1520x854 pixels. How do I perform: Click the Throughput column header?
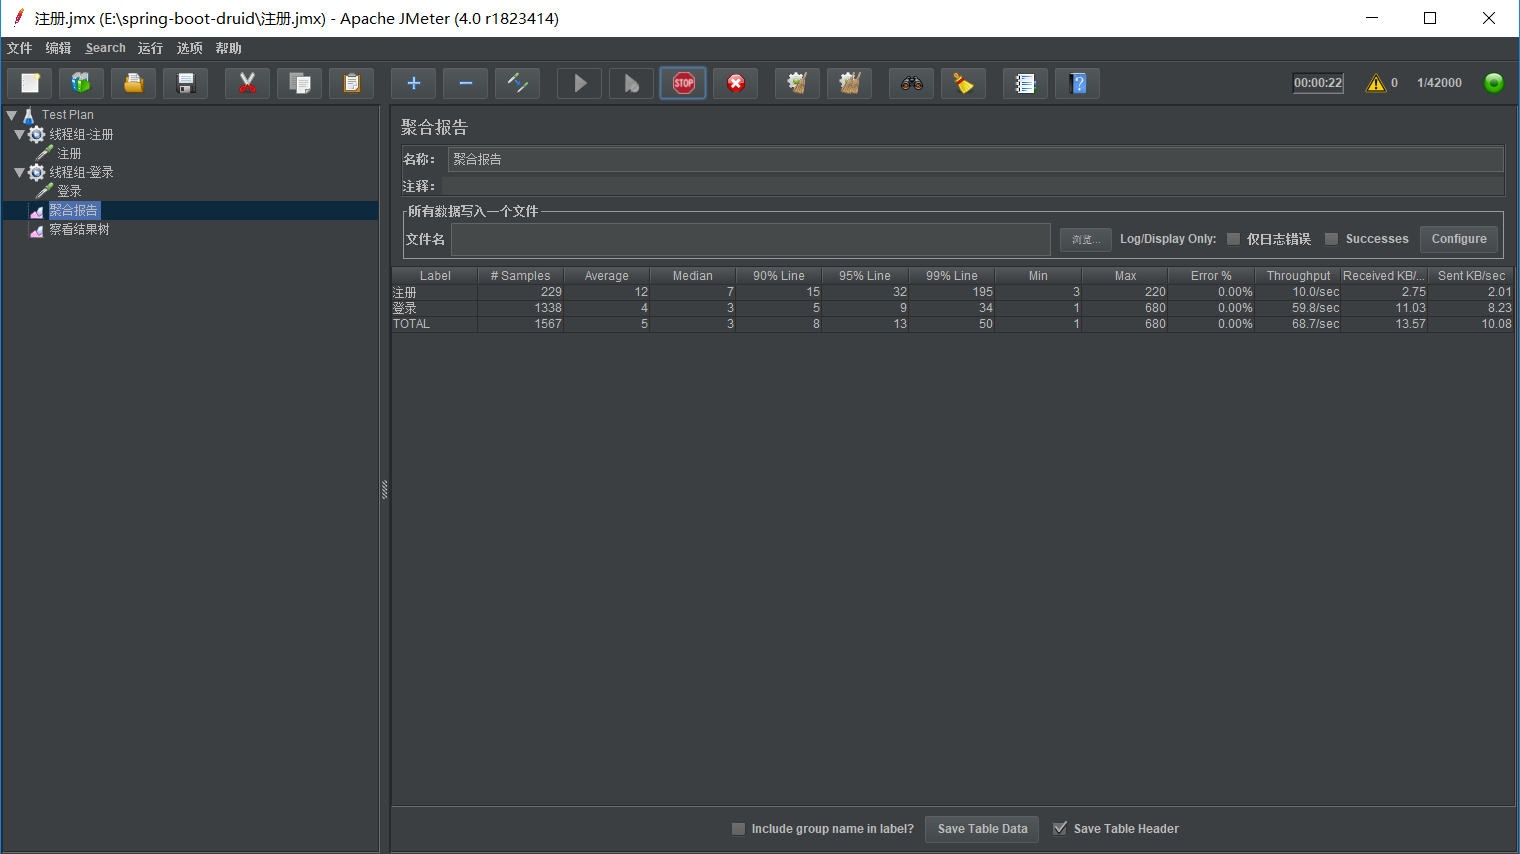(x=1298, y=276)
